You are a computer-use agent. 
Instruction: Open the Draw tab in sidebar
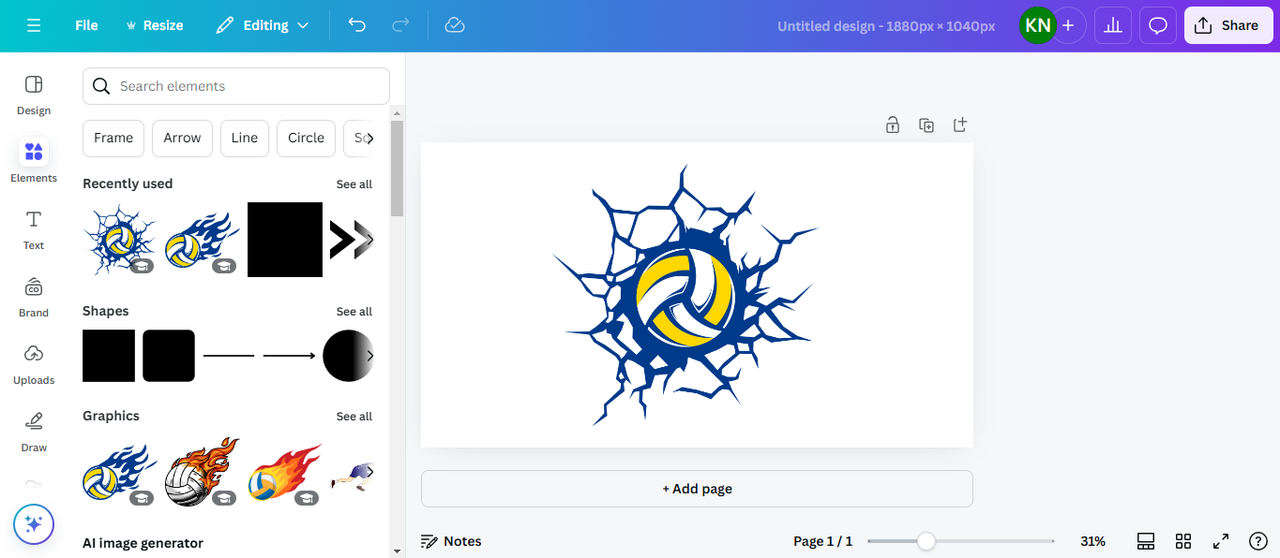[x=34, y=432]
